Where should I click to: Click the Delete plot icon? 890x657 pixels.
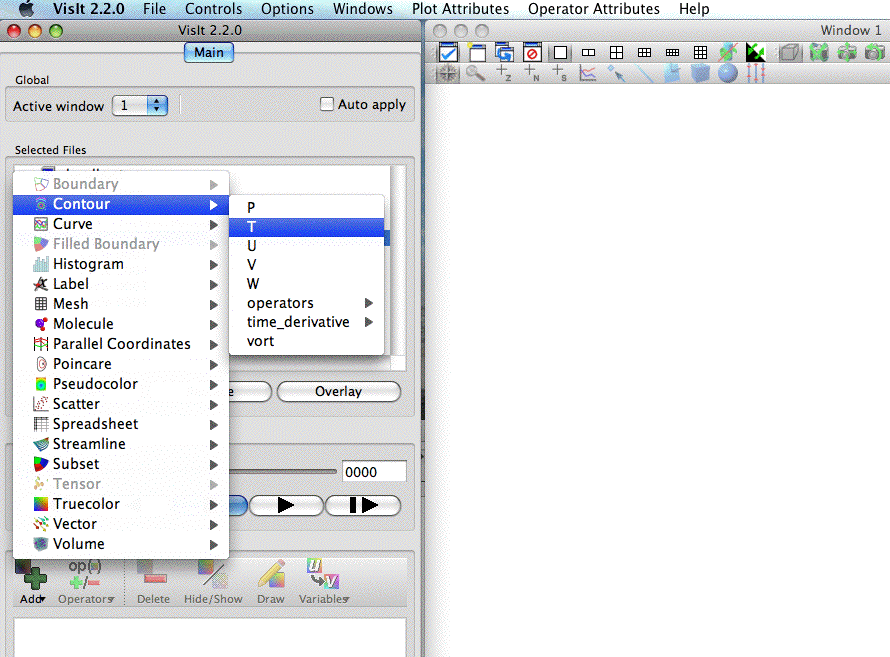153,579
